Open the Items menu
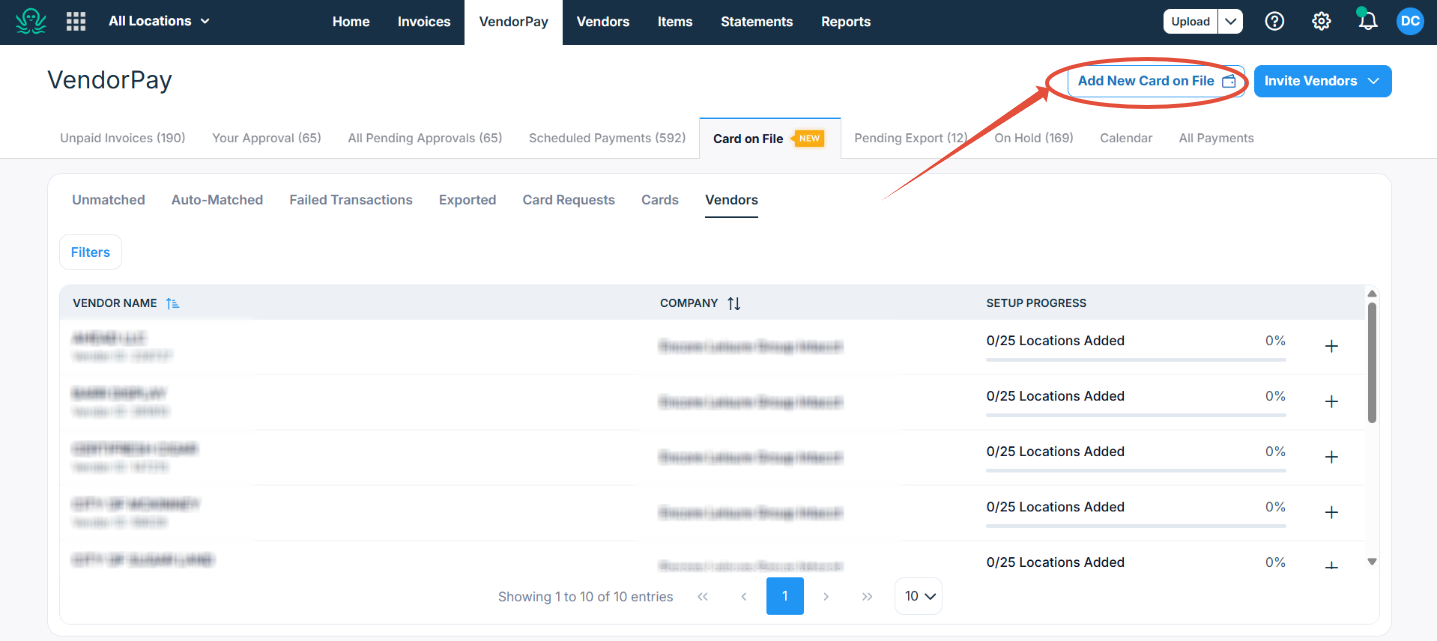 click(675, 21)
